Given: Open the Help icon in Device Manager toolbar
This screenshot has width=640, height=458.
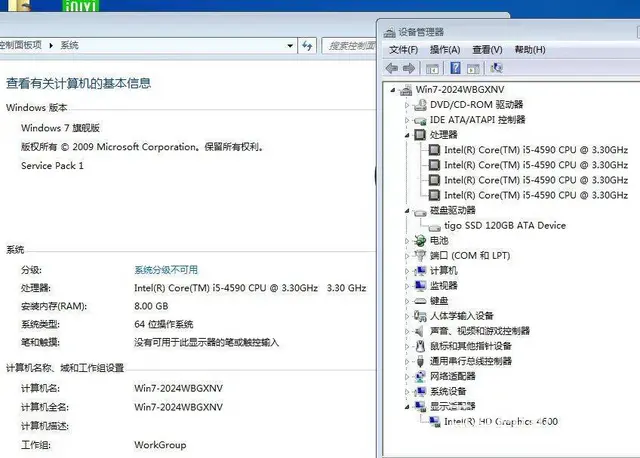Looking at the screenshot, I should point(455,68).
